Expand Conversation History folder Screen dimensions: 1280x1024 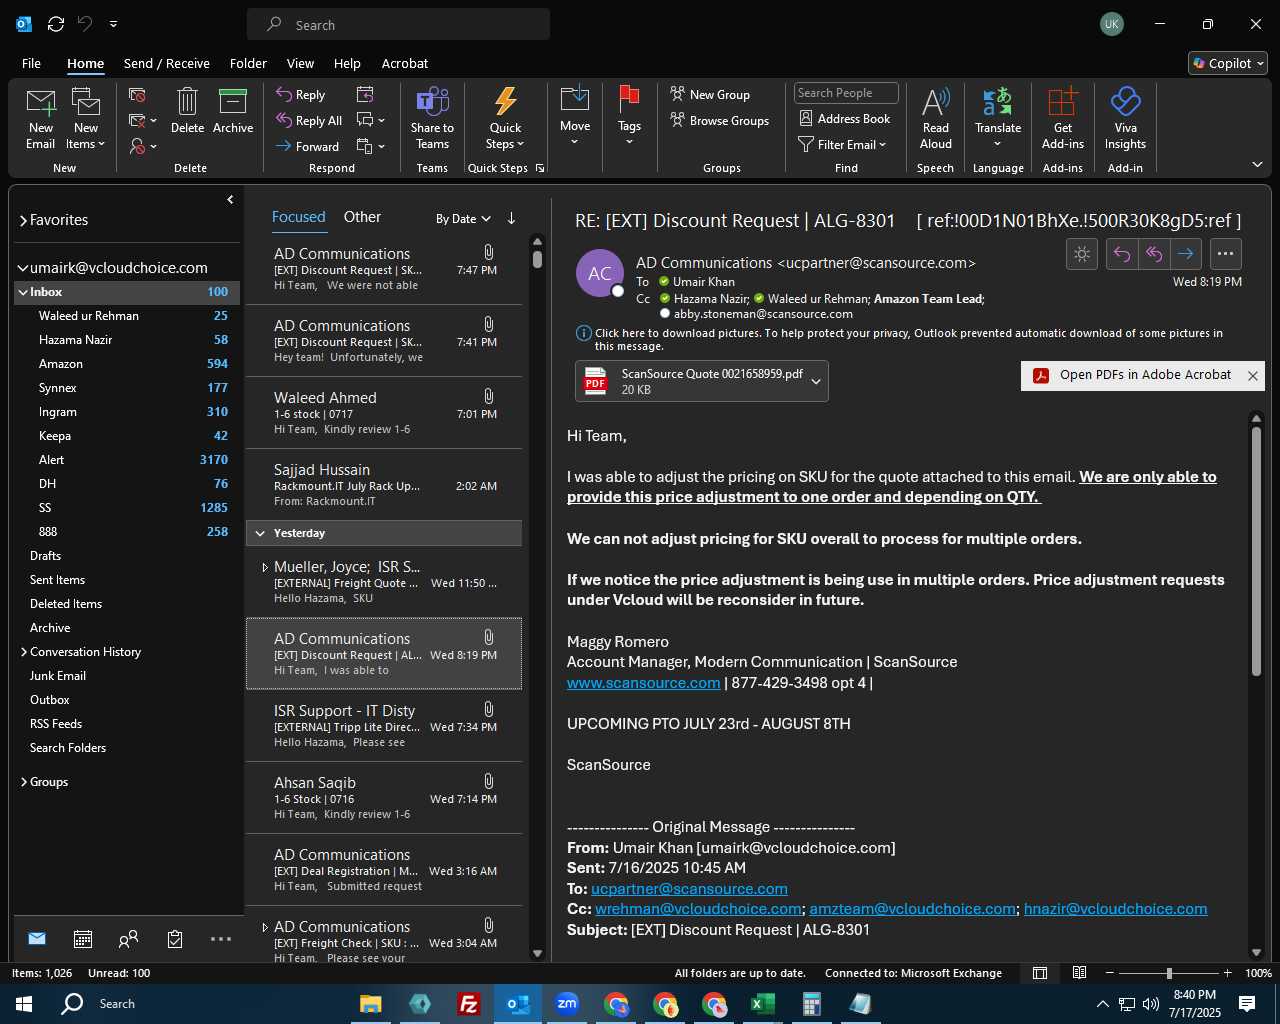(x=23, y=652)
